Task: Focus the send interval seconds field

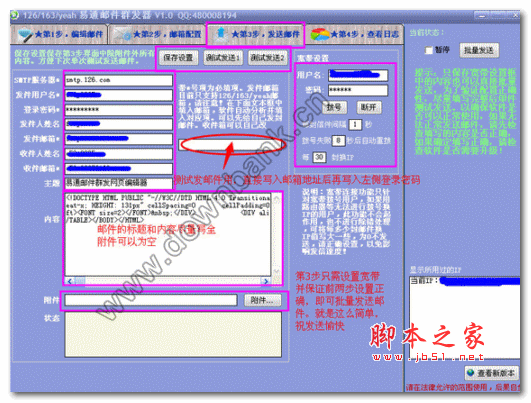Action: (355, 125)
